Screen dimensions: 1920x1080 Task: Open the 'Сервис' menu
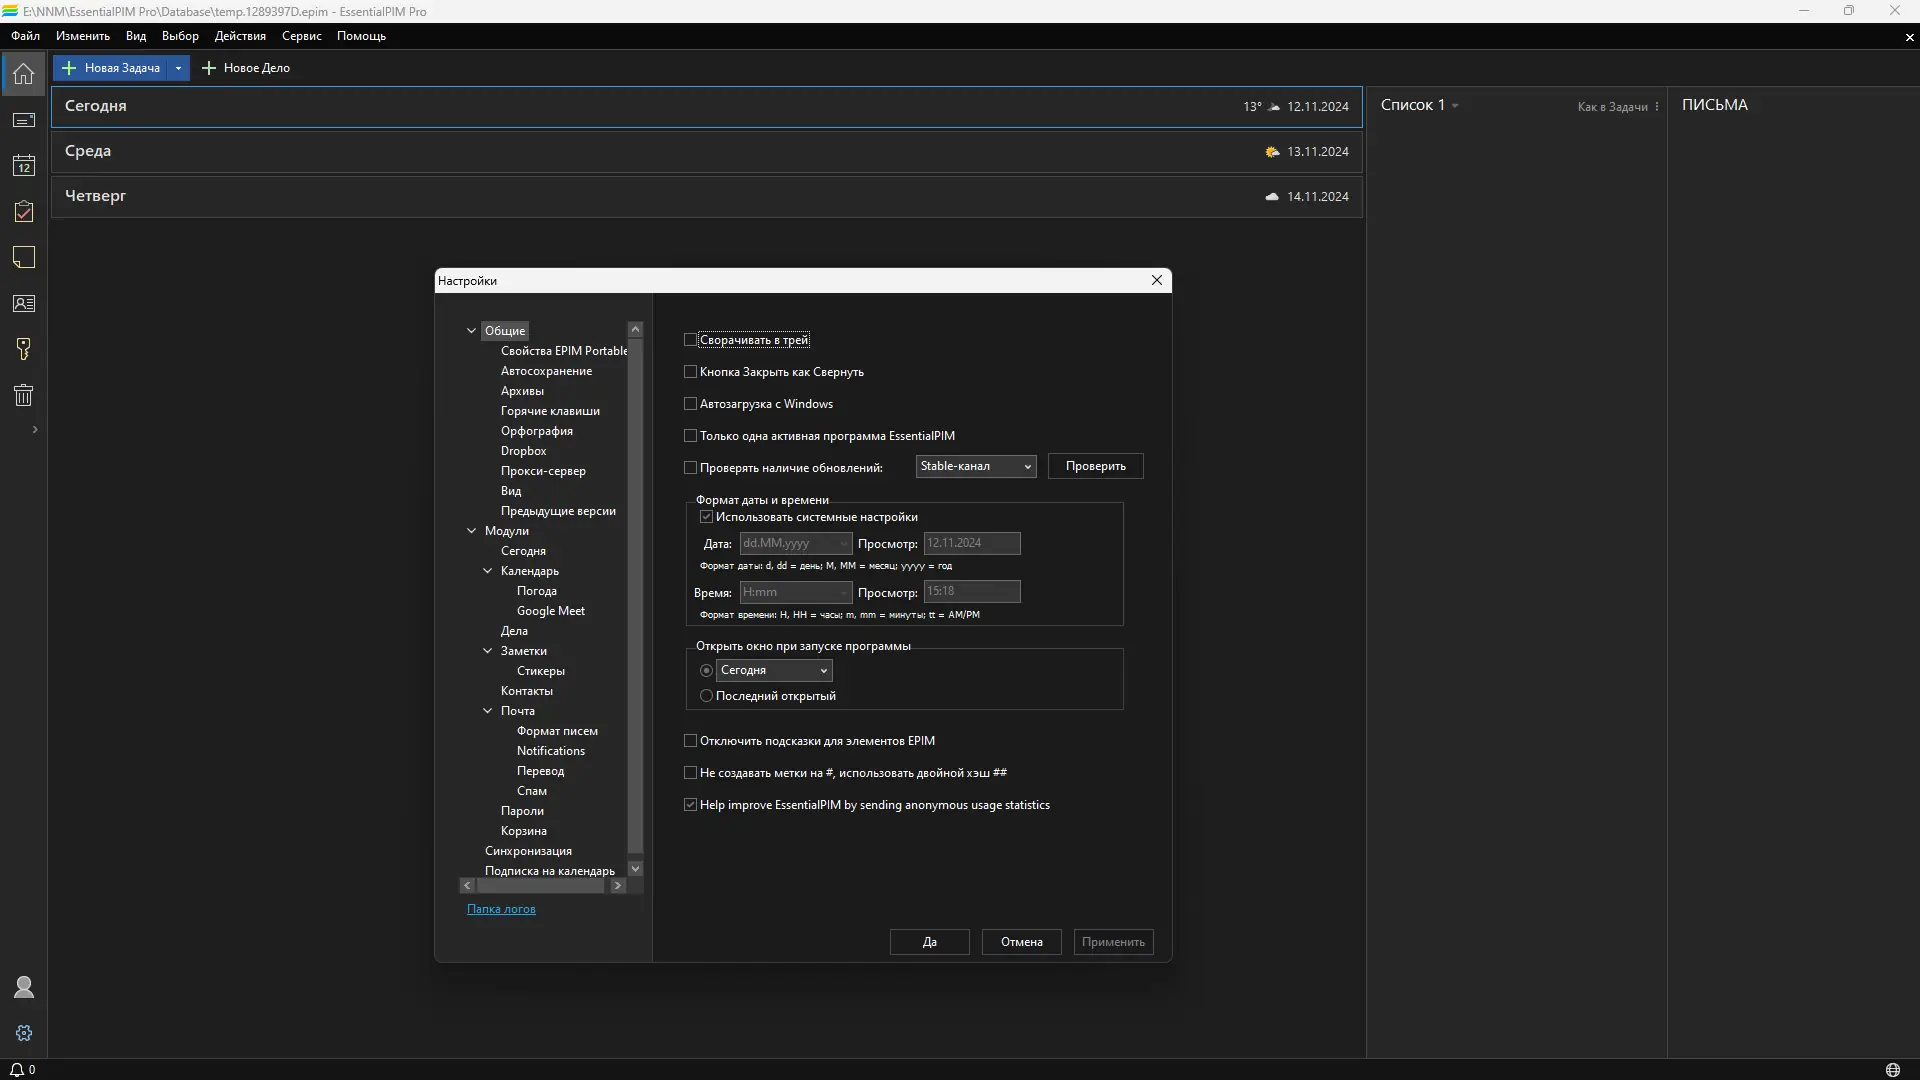click(301, 36)
